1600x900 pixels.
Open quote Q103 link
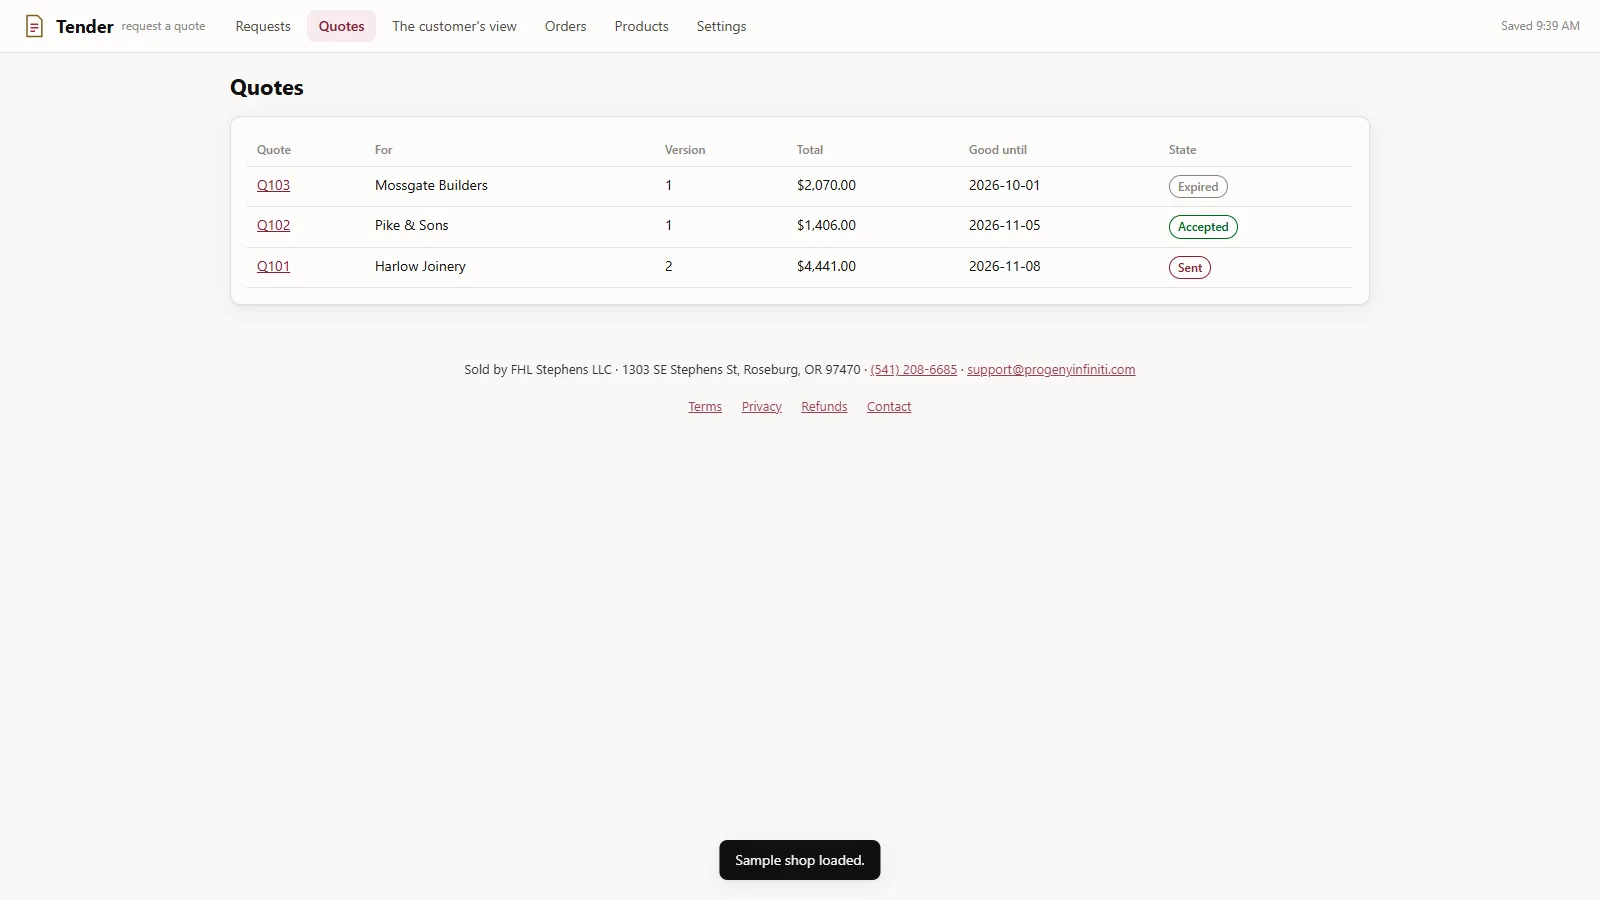click(273, 185)
